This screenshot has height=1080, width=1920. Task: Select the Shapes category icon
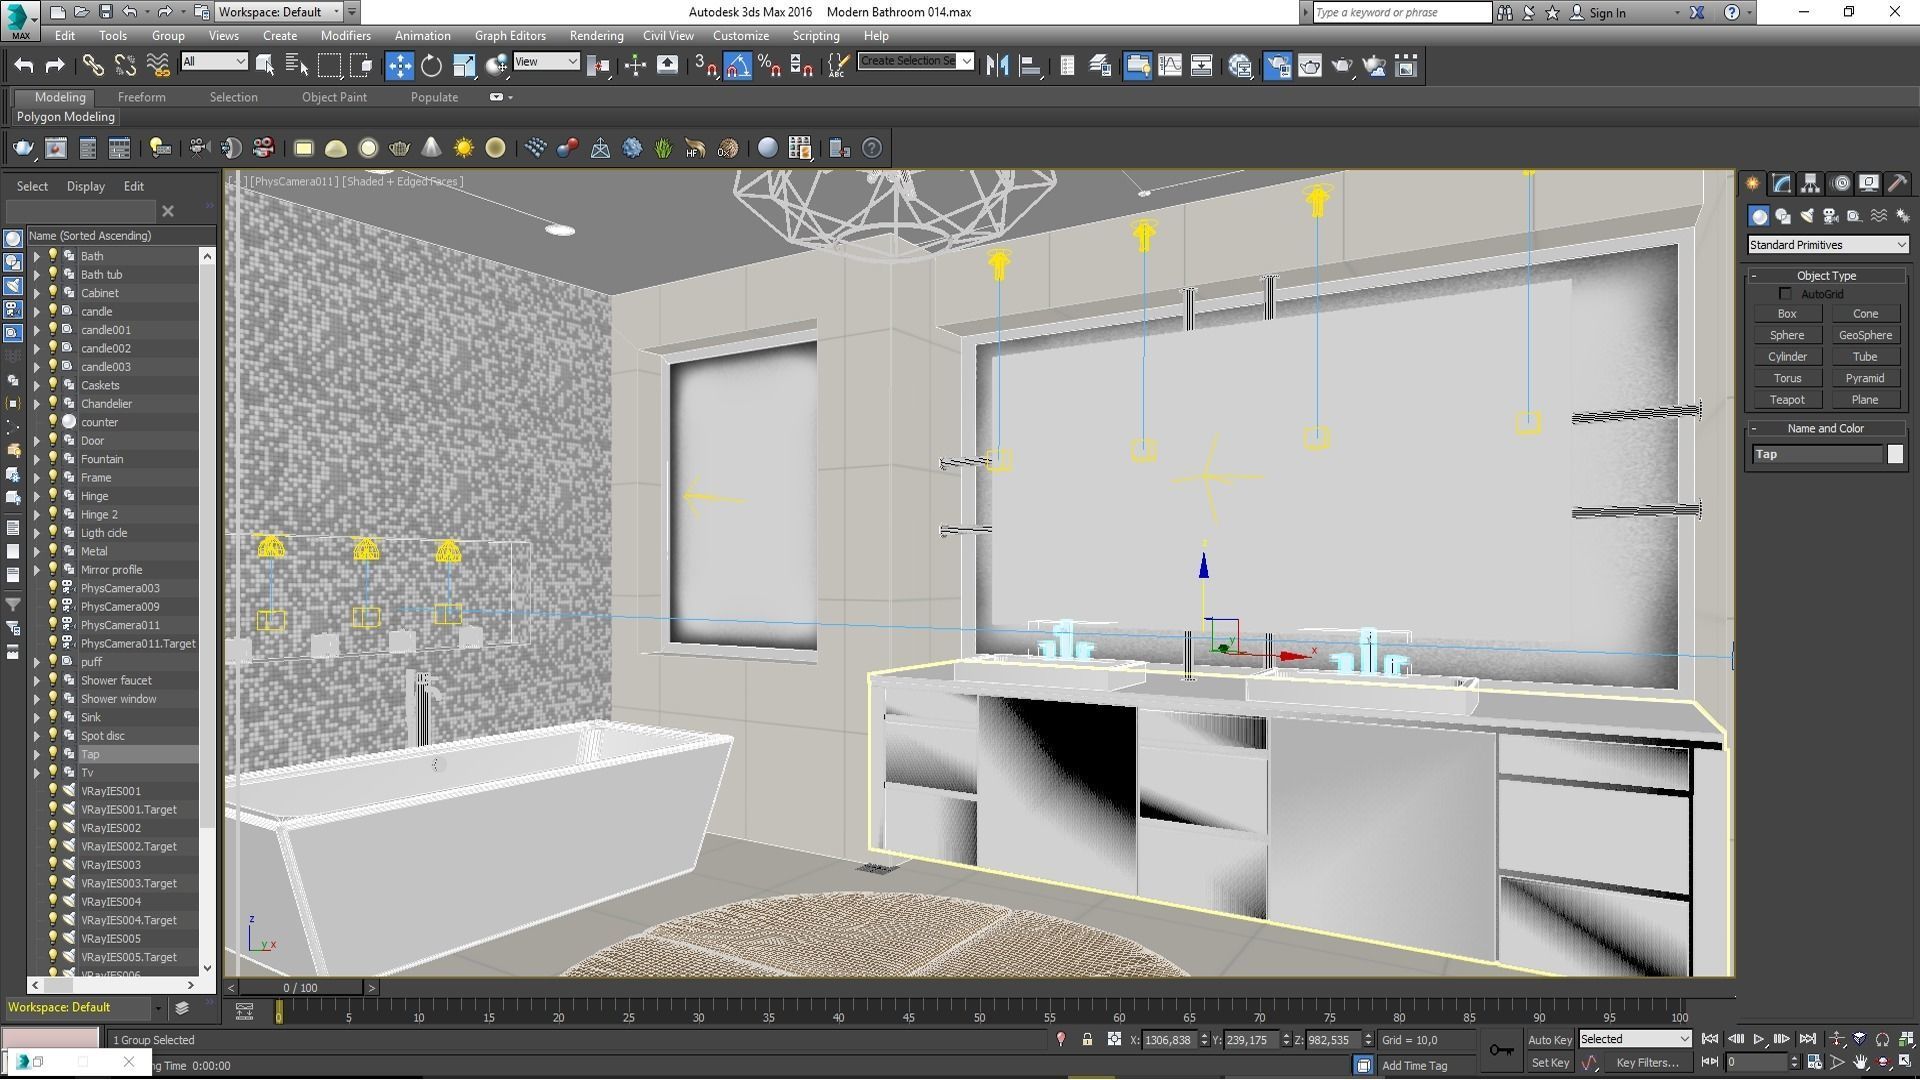click(1782, 216)
